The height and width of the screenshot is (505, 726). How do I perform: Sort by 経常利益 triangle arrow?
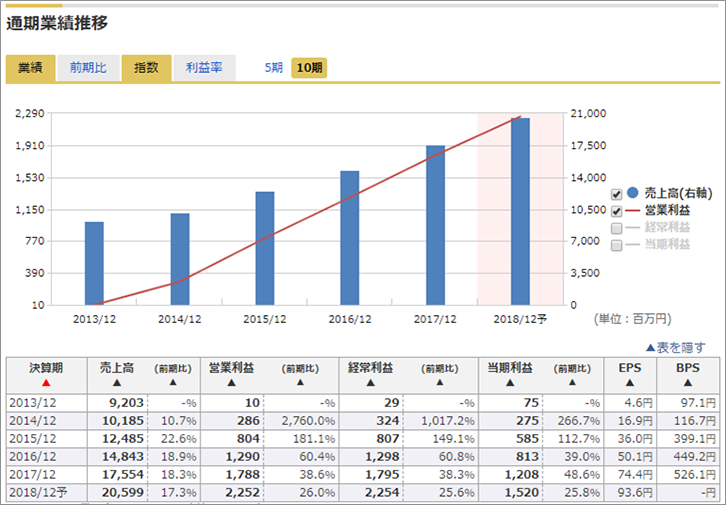click(370, 383)
